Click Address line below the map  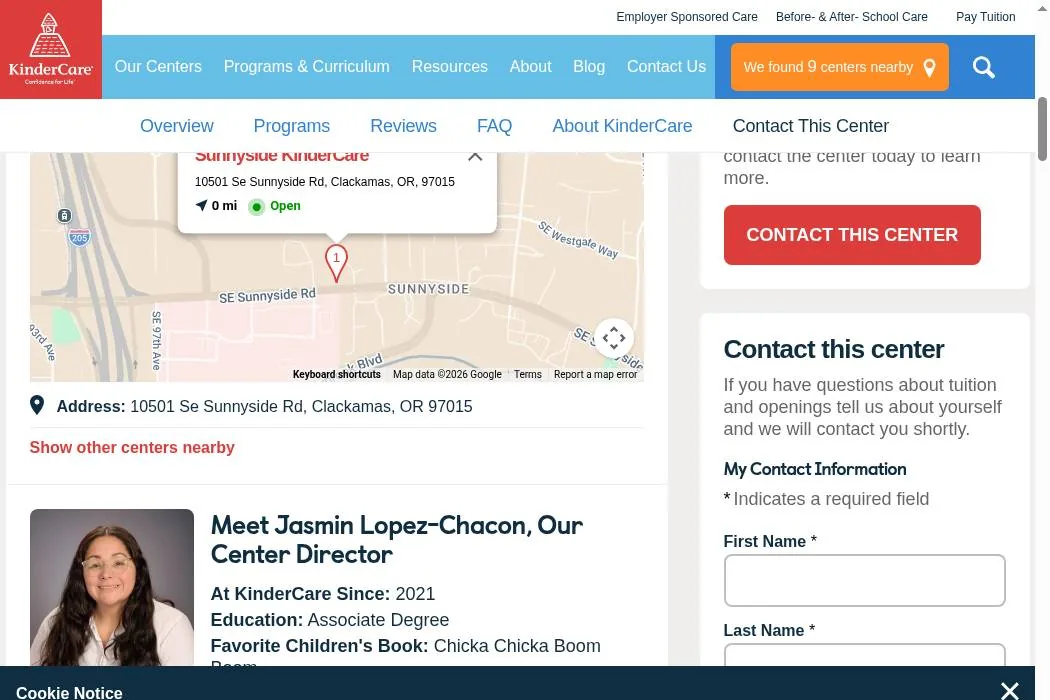tap(265, 406)
